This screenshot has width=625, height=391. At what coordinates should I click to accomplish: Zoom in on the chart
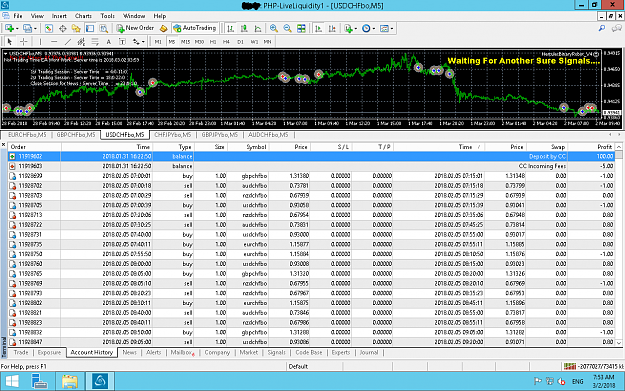pos(273,28)
